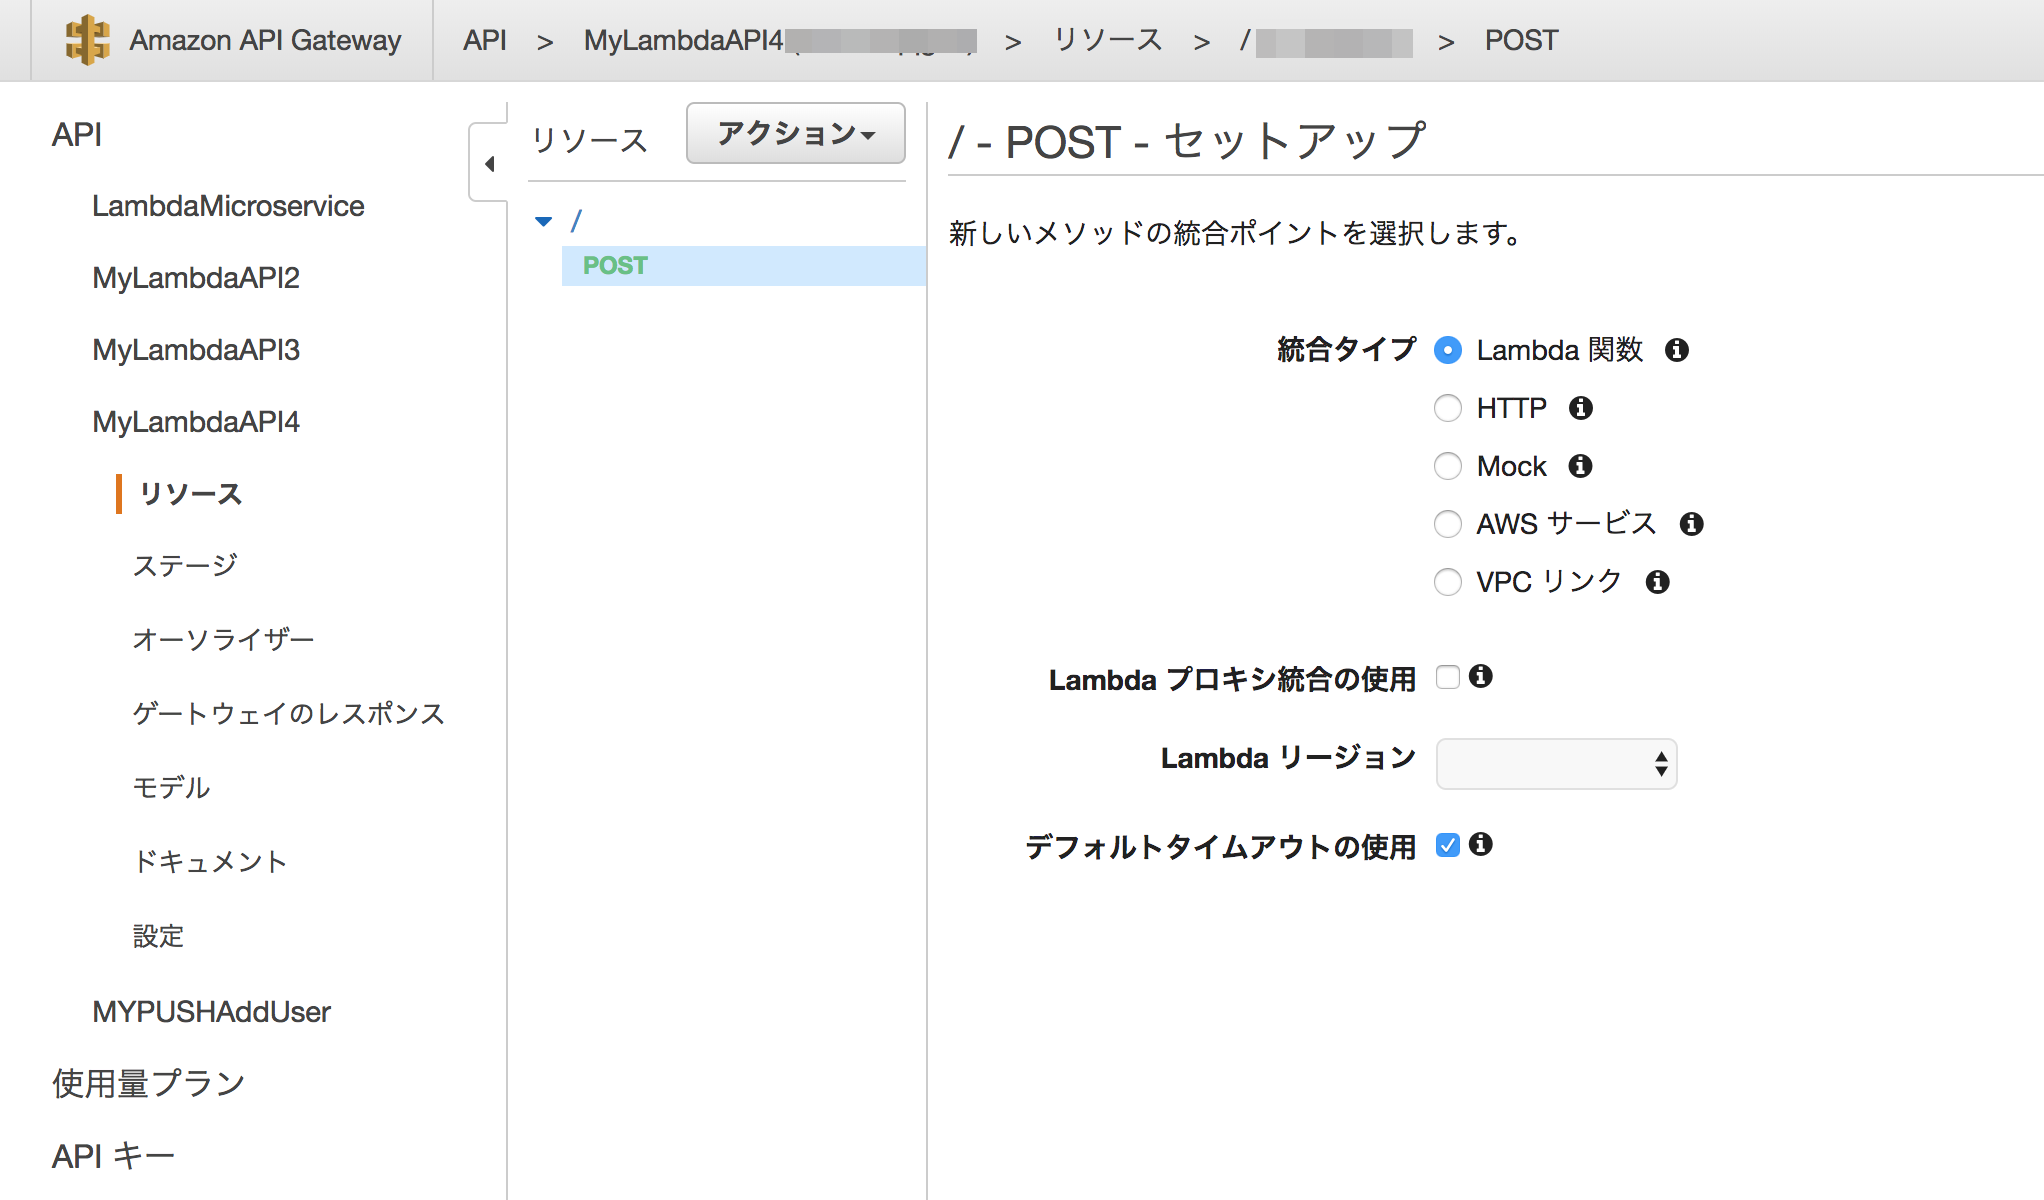Go to モデル in the sidebar
This screenshot has width=2044, height=1200.
click(x=171, y=788)
